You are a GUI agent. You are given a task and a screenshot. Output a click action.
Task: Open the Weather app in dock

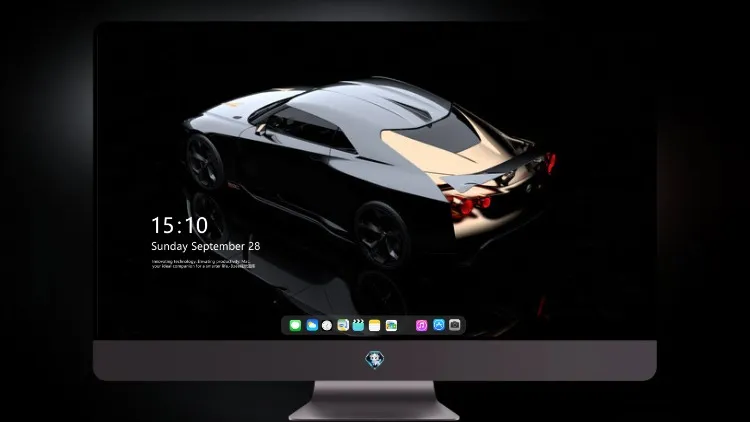(x=312, y=325)
